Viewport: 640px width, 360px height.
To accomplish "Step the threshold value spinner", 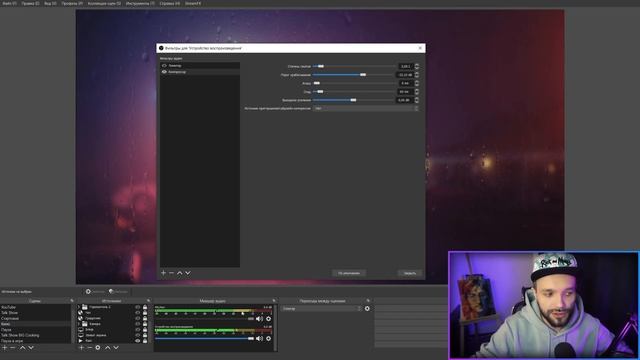I will point(417,75).
